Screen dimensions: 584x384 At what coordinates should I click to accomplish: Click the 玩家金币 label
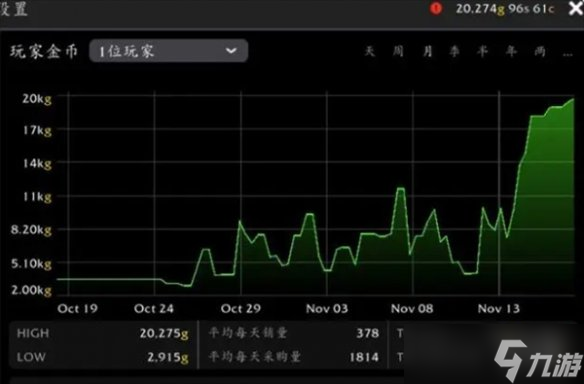(44, 51)
